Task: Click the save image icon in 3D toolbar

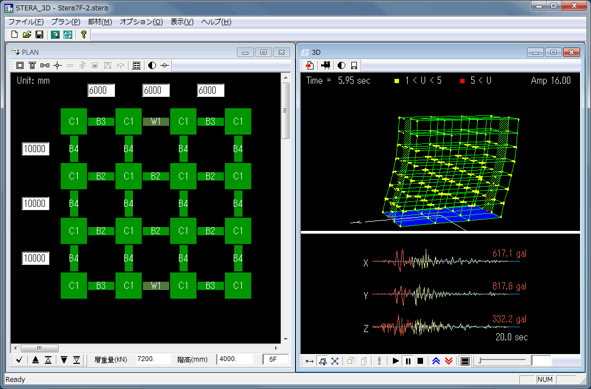Action: click(x=354, y=66)
